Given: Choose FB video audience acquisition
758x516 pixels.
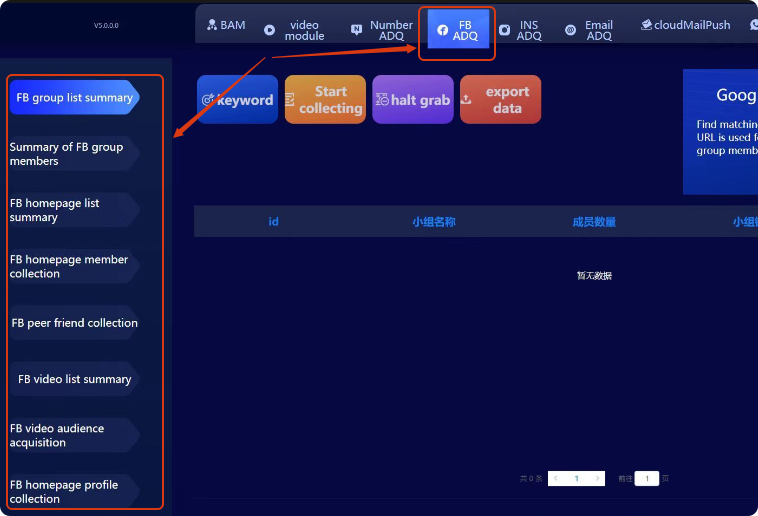Looking at the screenshot, I should tap(68, 435).
